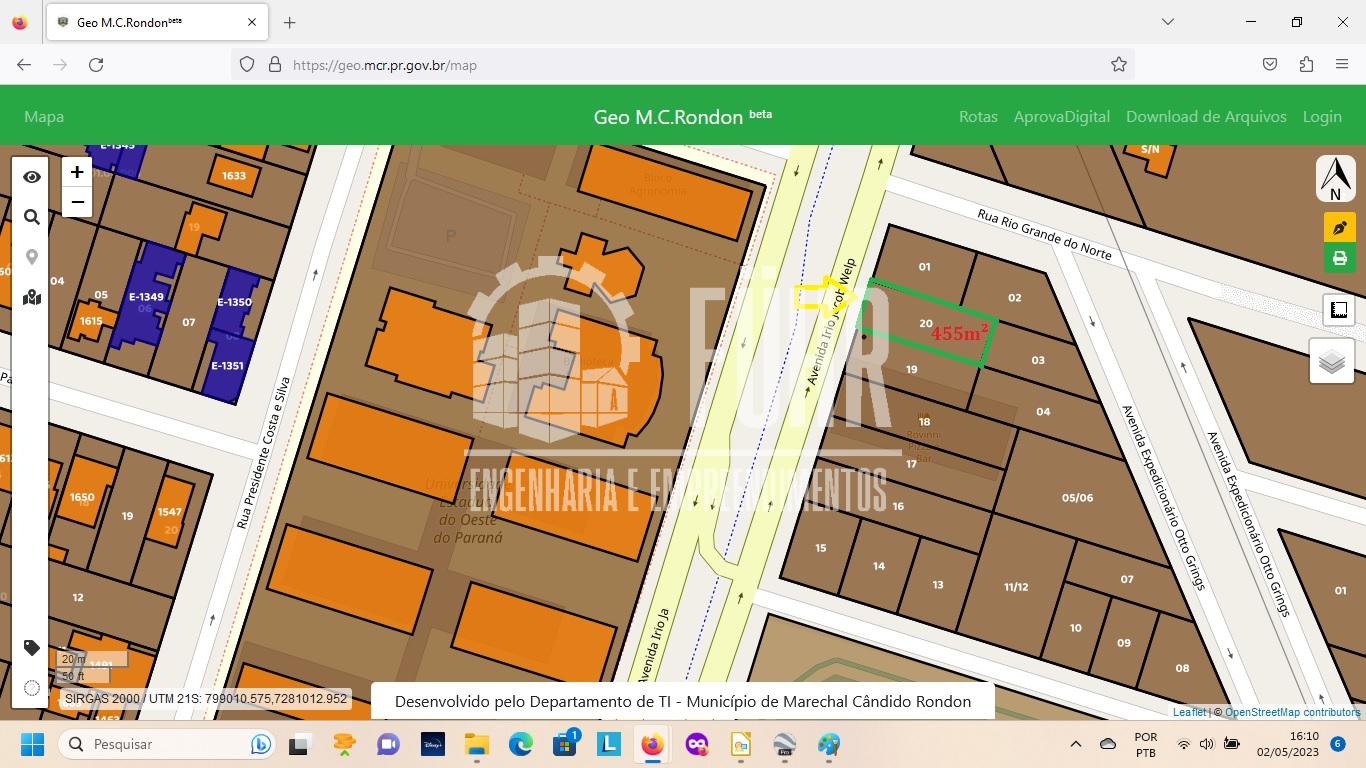Open the Firefox hamburger application menu

1342,65
